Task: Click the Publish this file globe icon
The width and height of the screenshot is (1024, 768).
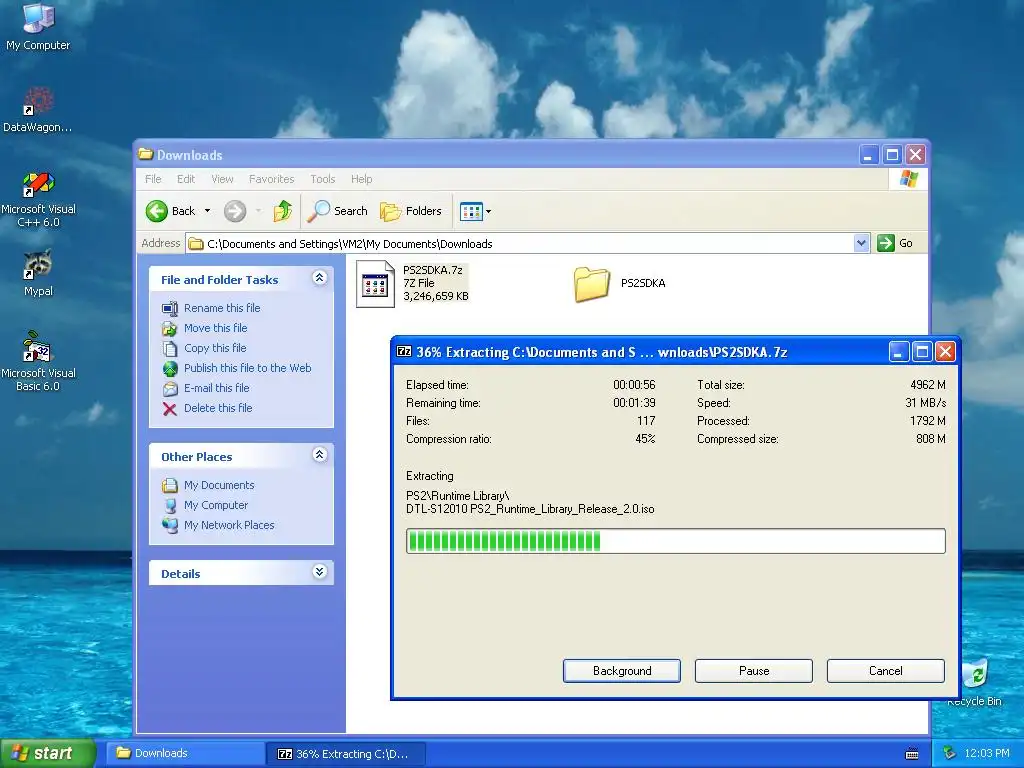Action: tap(170, 369)
